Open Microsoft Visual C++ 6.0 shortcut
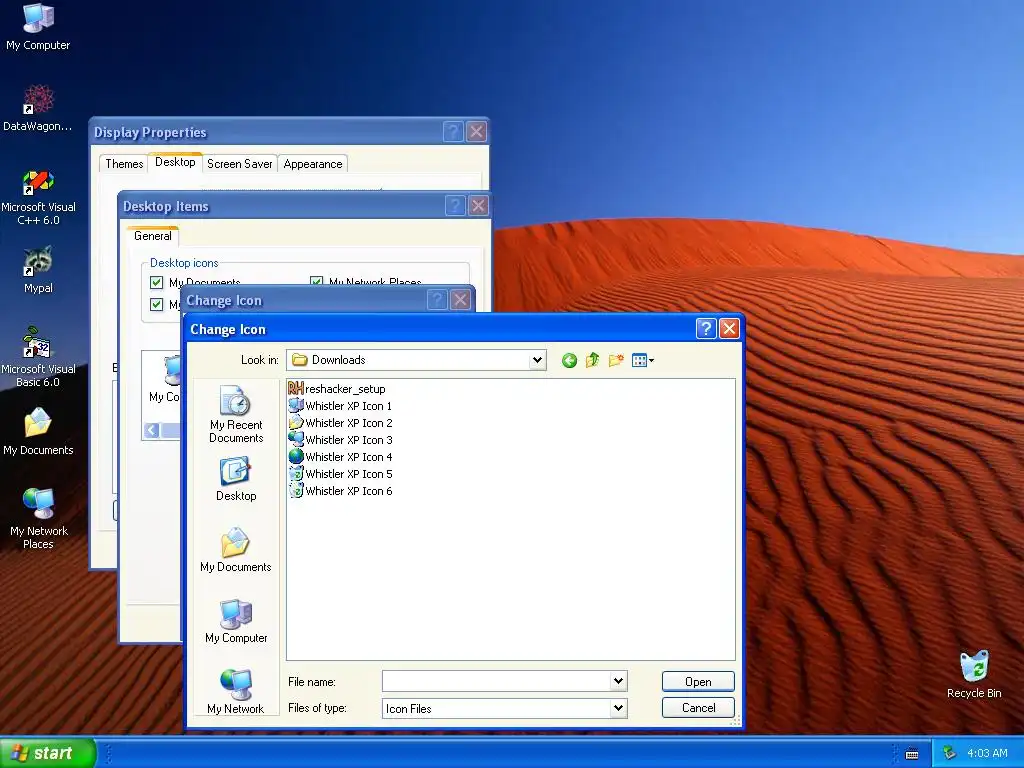1024x768 pixels. point(38,197)
